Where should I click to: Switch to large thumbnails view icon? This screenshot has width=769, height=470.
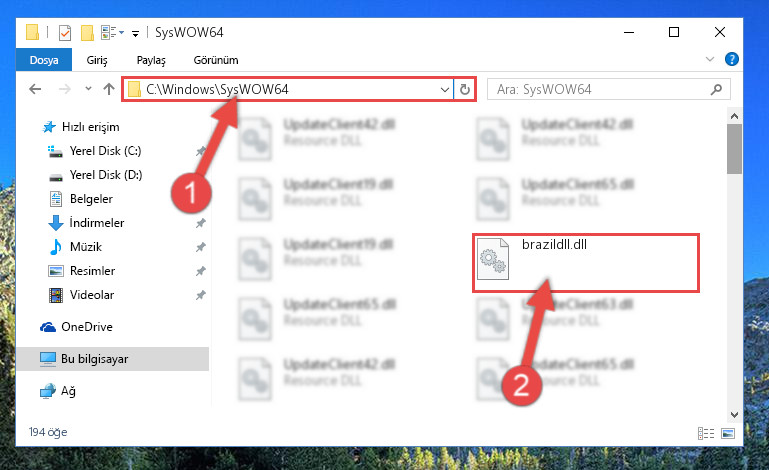click(728, 433)
